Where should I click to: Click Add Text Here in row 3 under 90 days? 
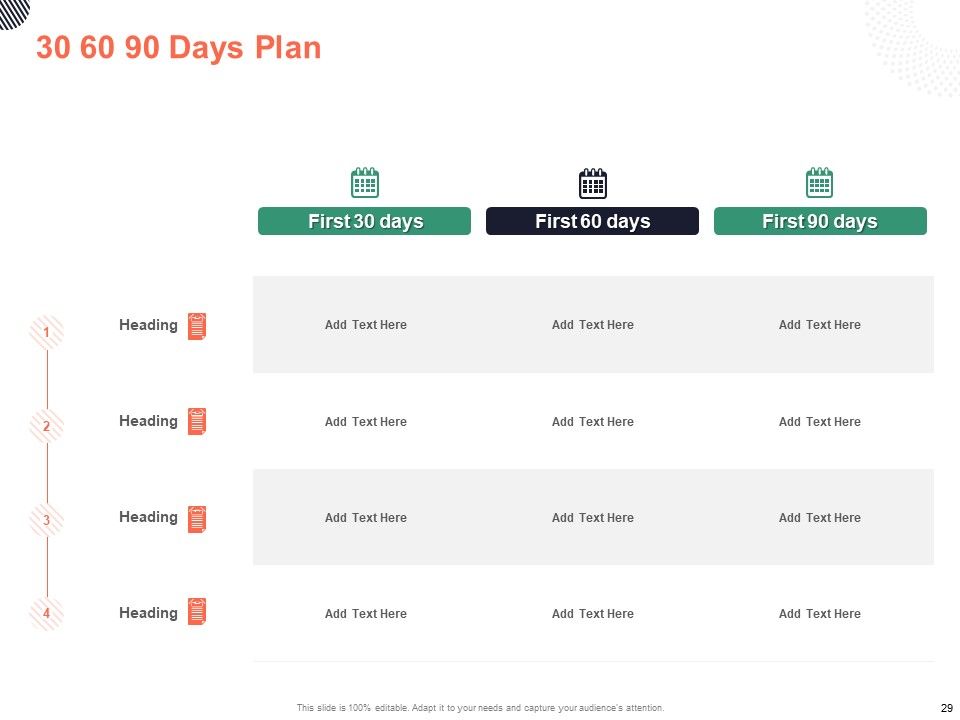pos(820,518)
